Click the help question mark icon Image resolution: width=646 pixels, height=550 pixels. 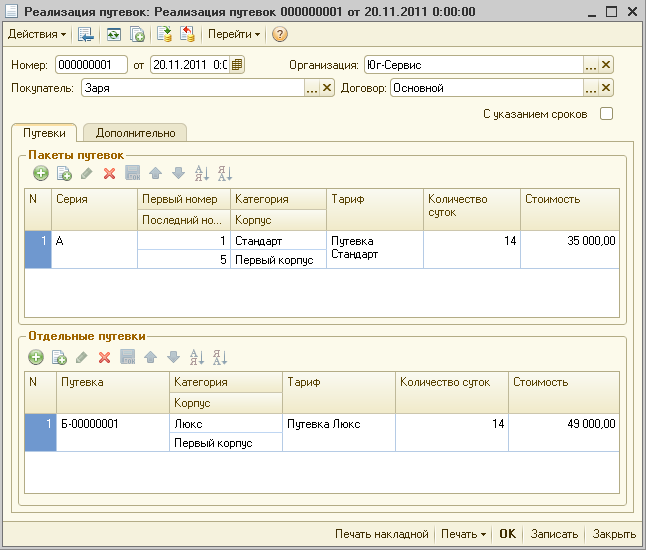(280, 34)
